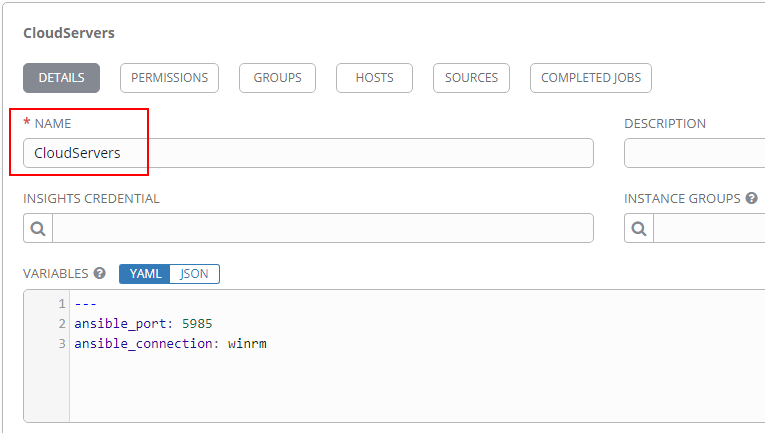This screenshot has height=433, width=765.
Task: Place cursor on the ansible_port: 5985 line
Action: 143,324
